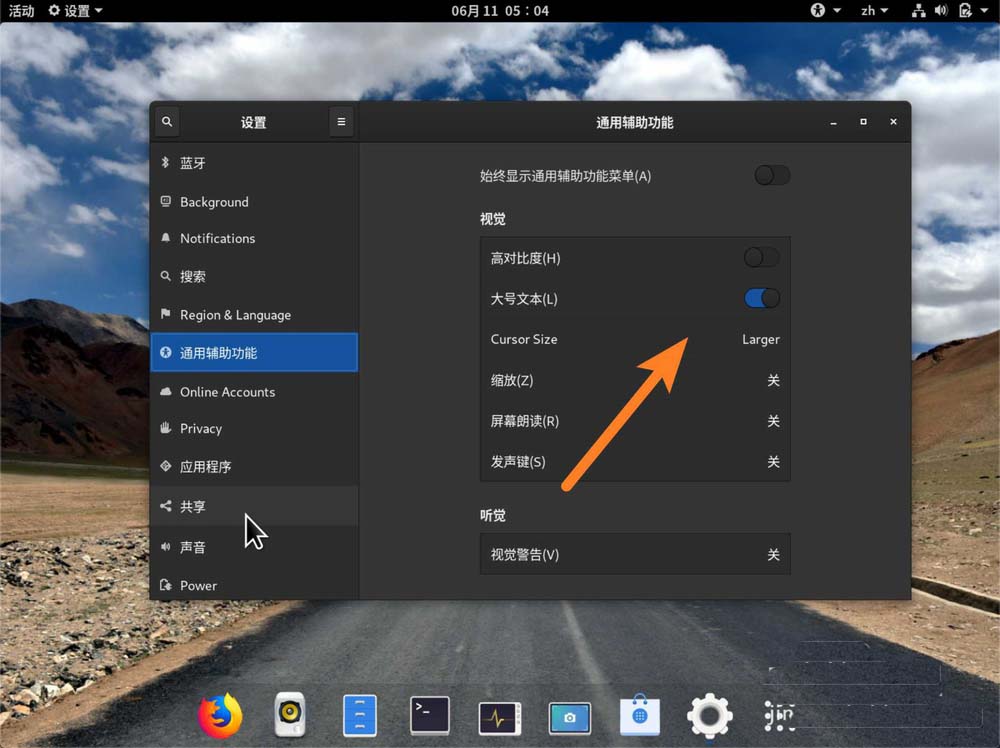This screenshot has height=748, width=1000.
Task: Open the zh input language dropdown
Action: (x=874, y=11)
